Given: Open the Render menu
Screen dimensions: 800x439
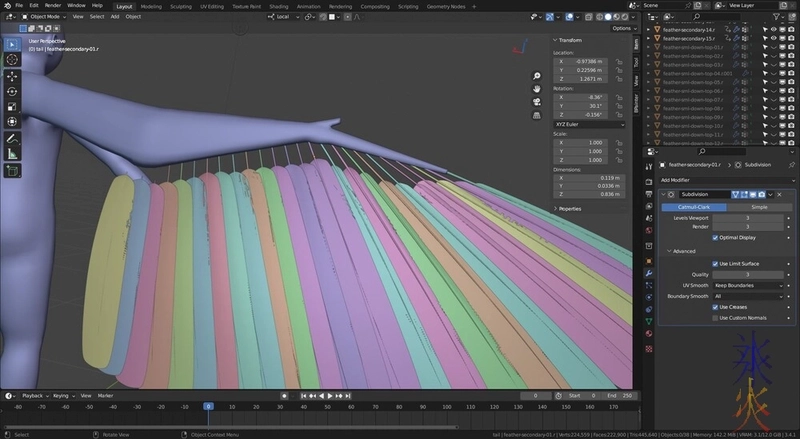Looking at the screenshot, I should (x=51, y=6).
